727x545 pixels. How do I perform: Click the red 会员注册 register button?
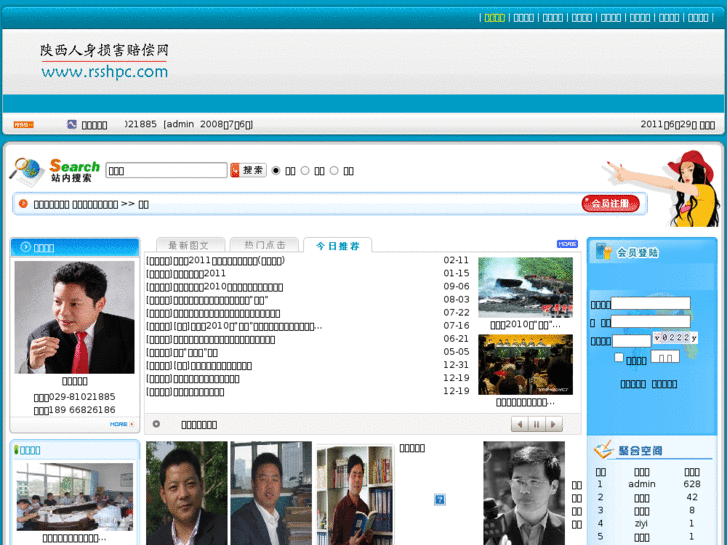click(x=610, y=204)
